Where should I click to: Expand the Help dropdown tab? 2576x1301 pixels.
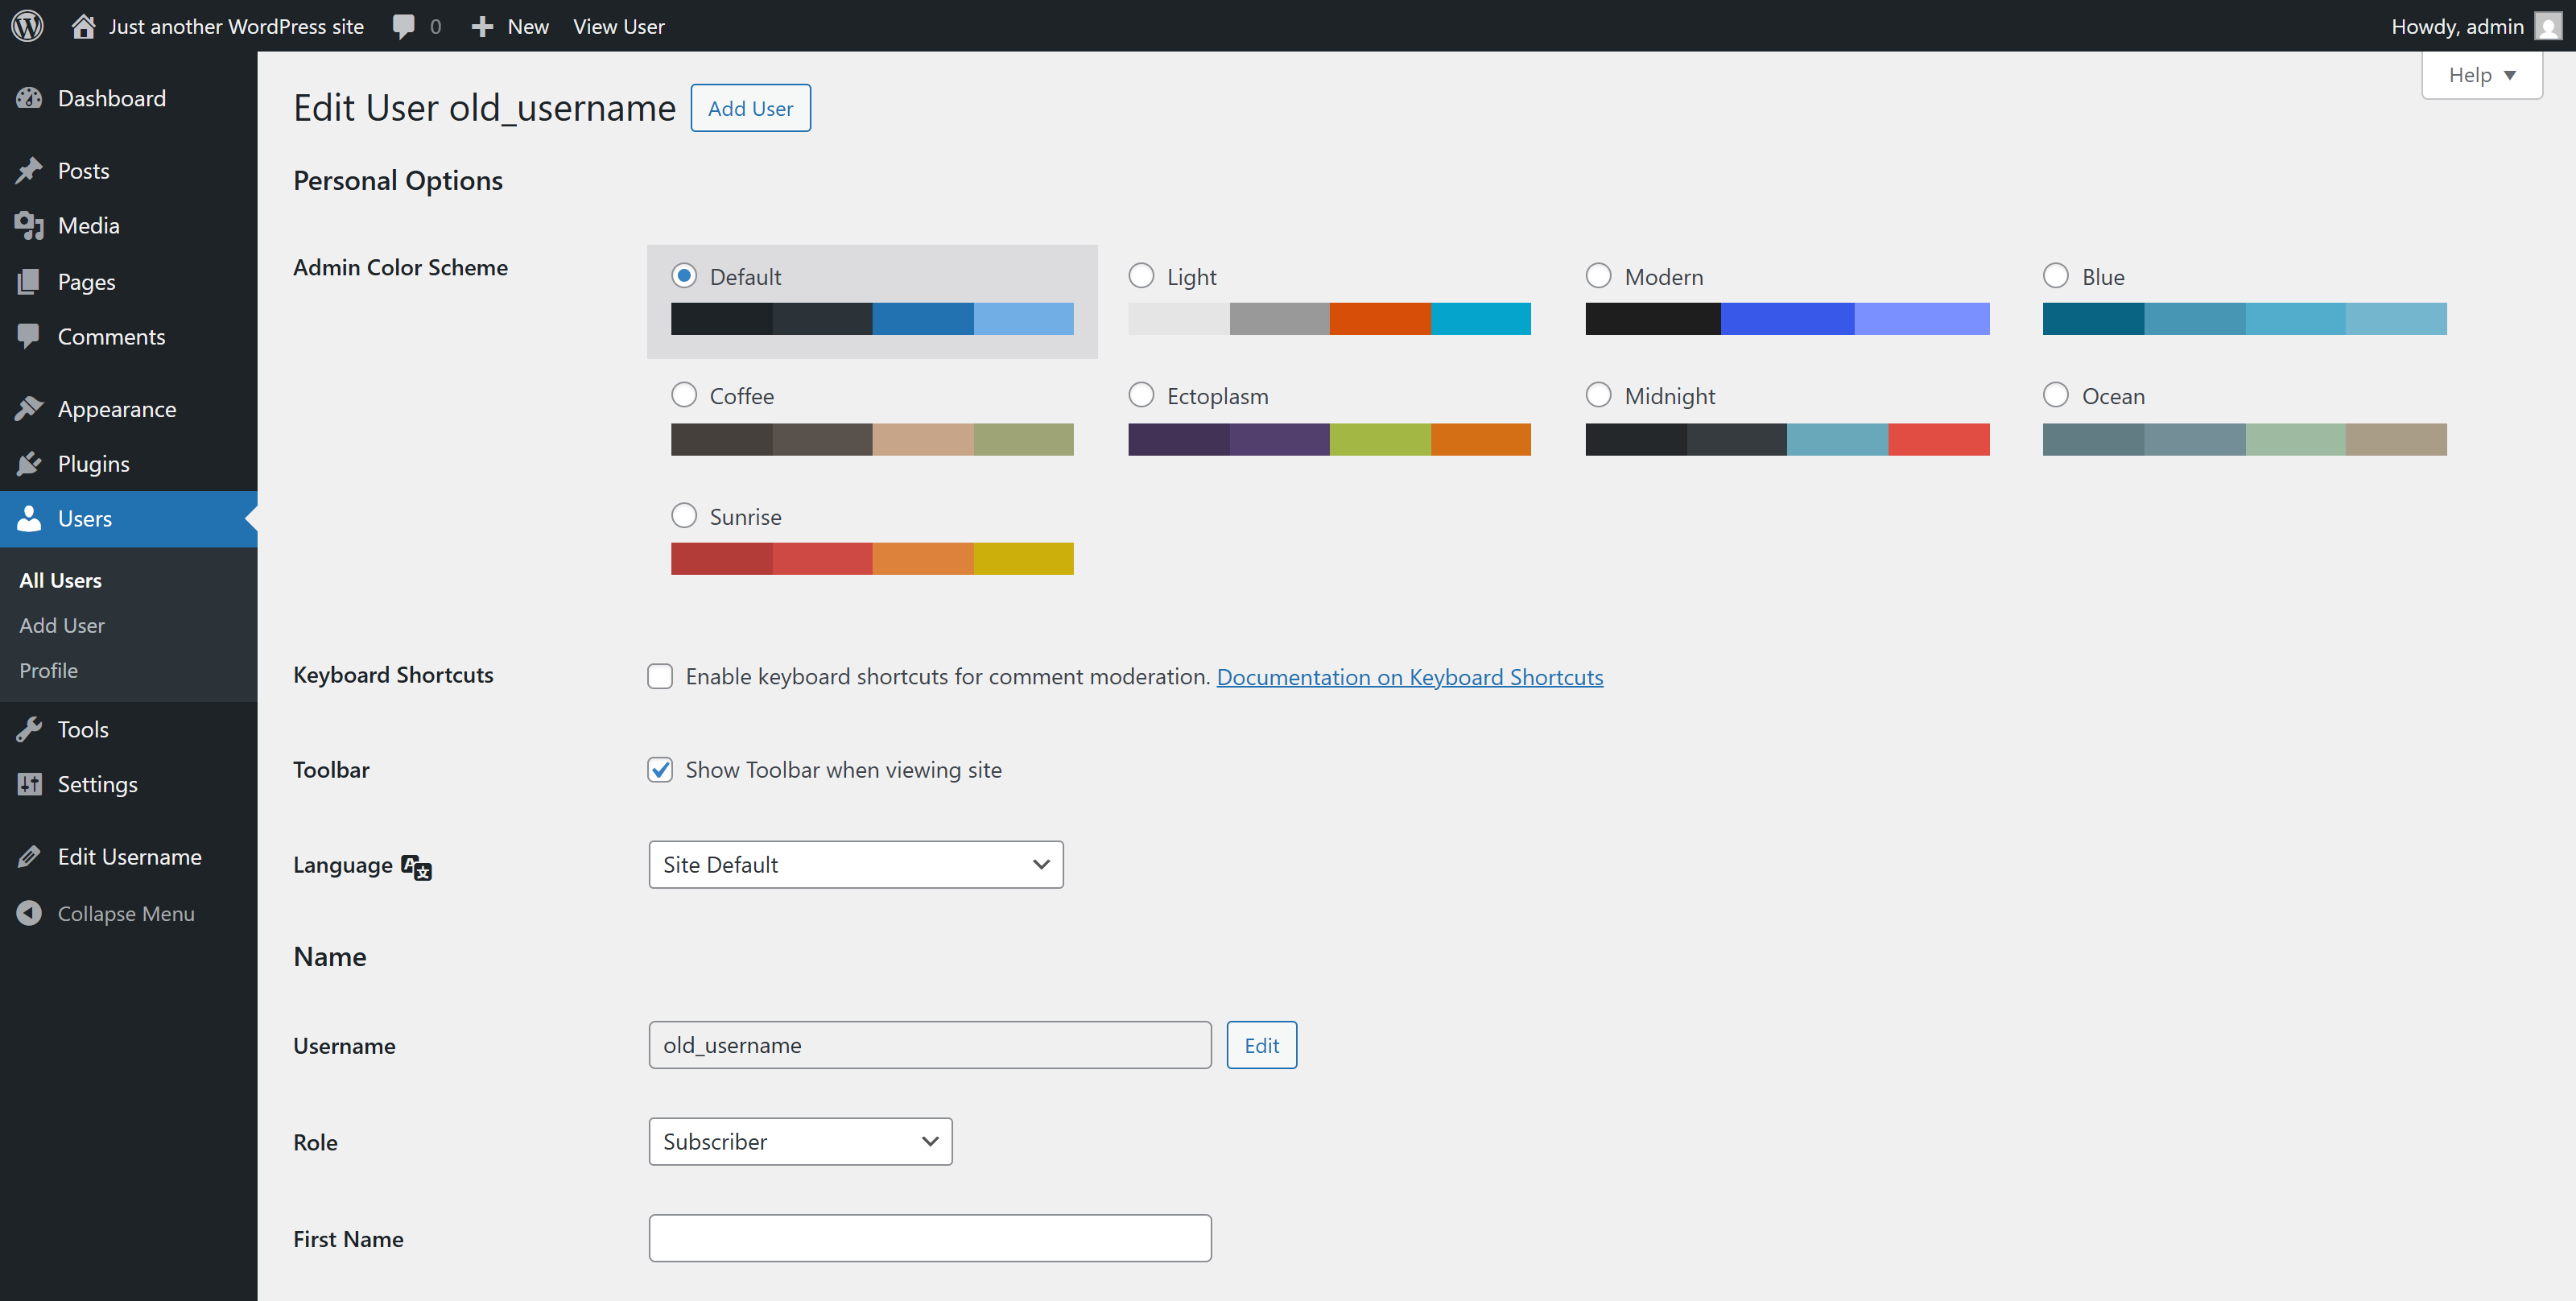click(2482, 75)
